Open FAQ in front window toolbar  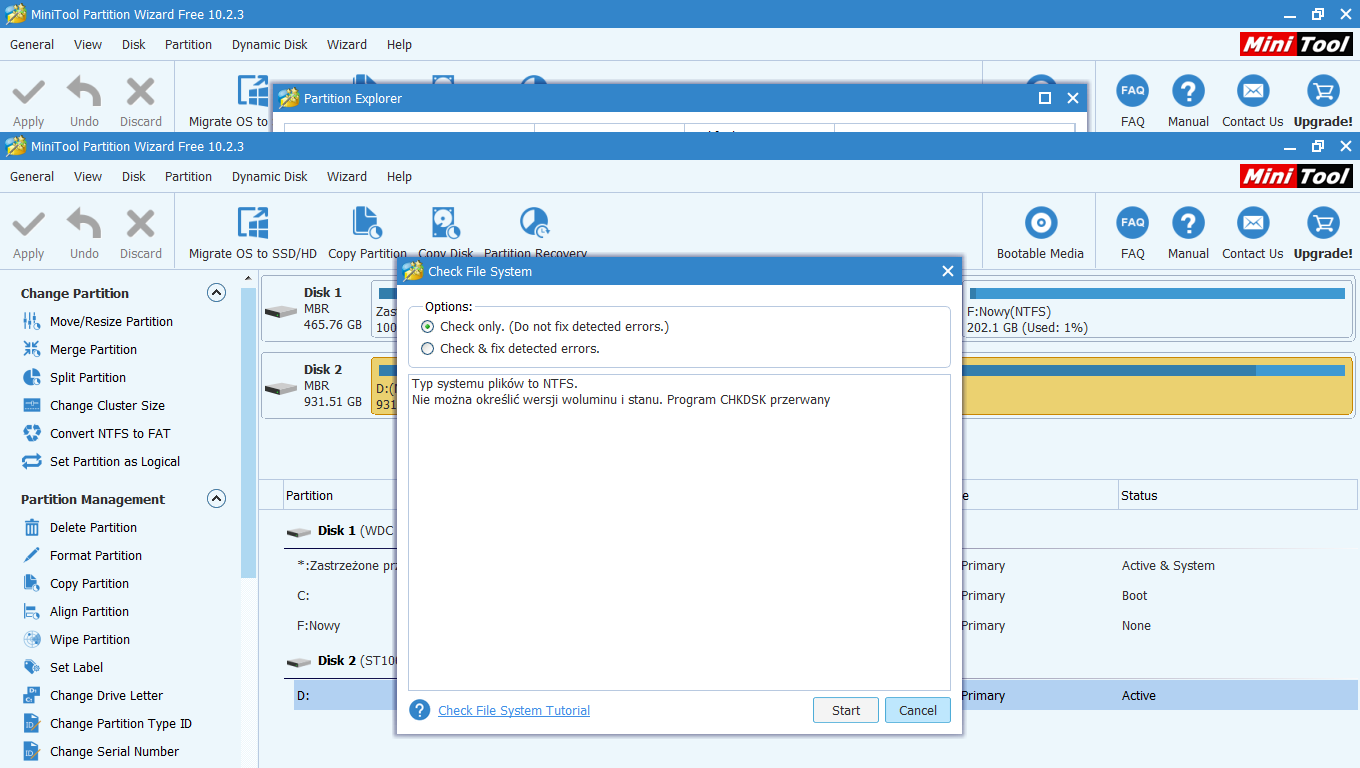coord(1132,233)
